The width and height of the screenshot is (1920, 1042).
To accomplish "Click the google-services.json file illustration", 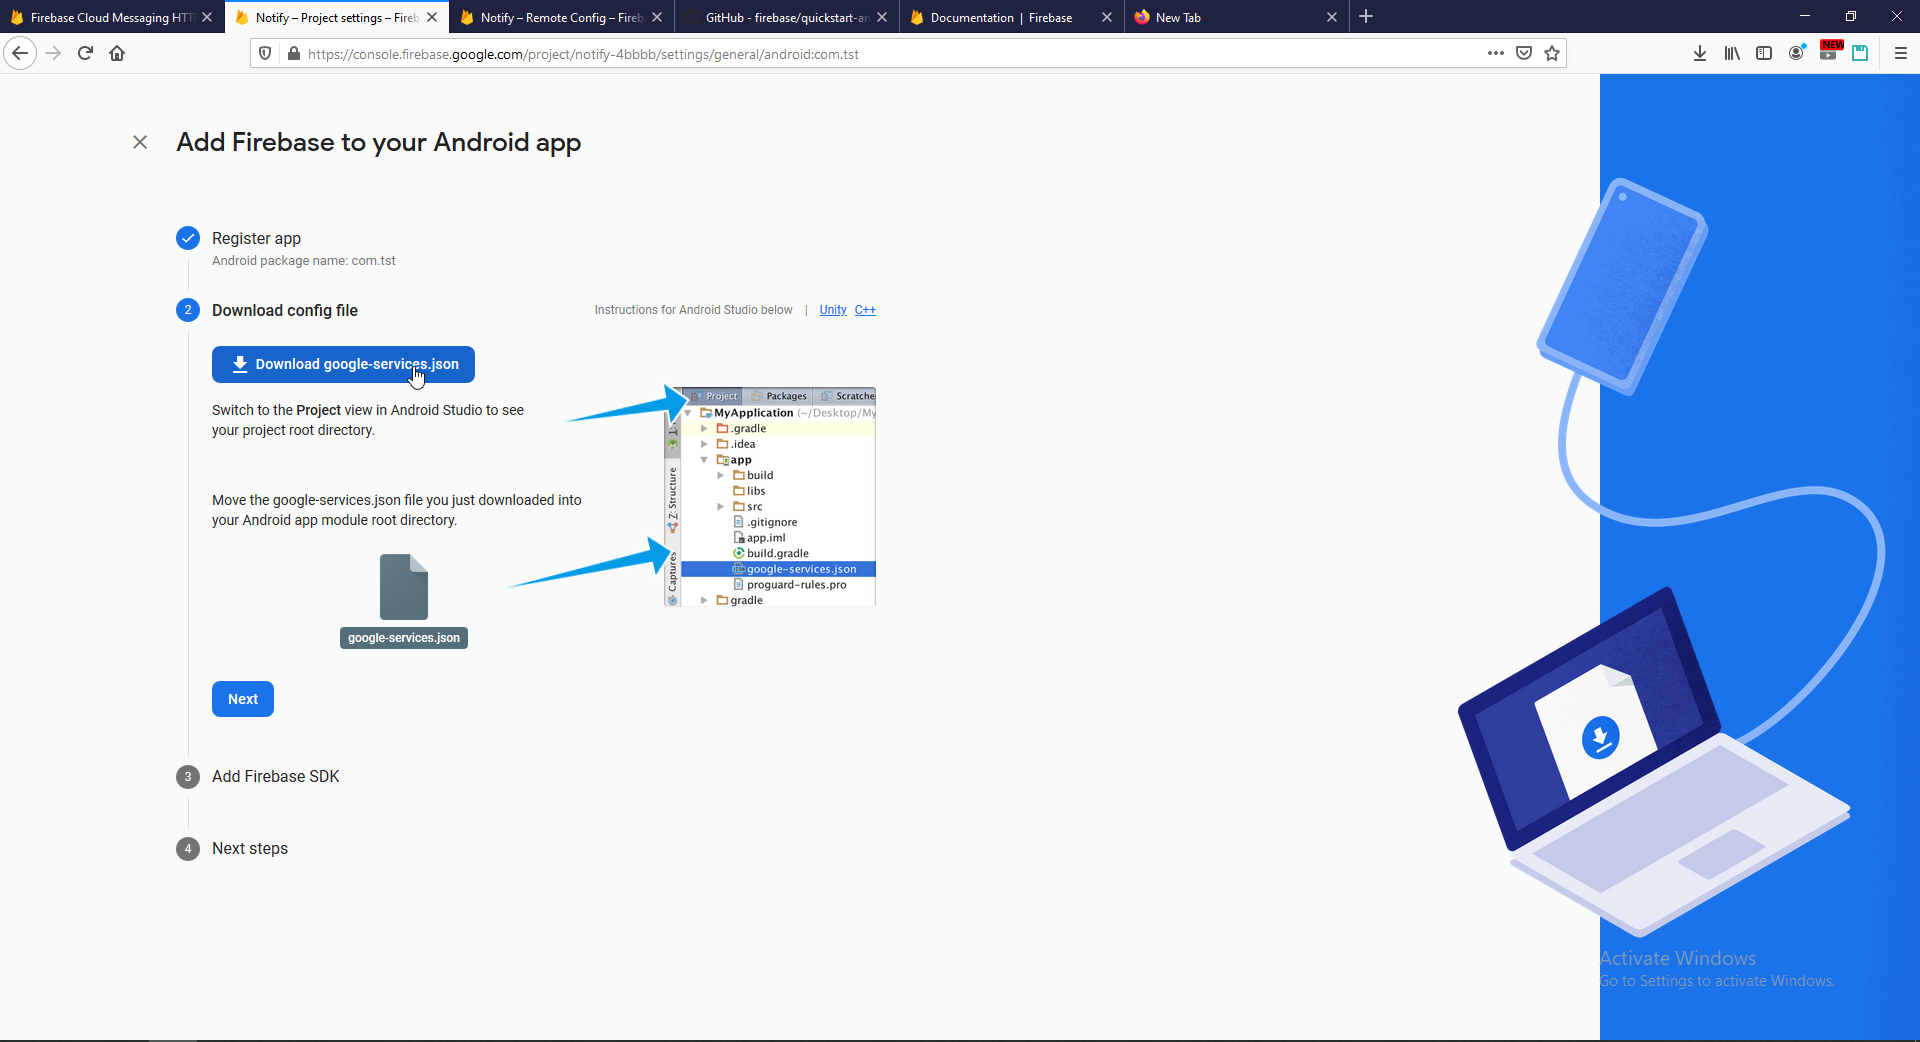I will pyautogui.click(x=404, y=600).
